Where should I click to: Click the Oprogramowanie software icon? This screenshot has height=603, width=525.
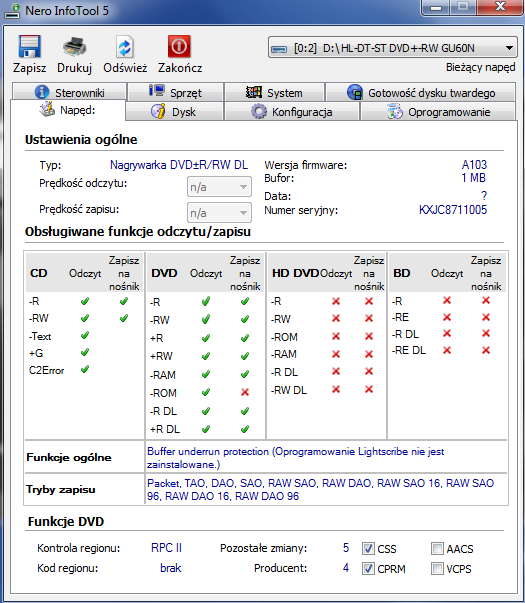click(x=395, y=112)
